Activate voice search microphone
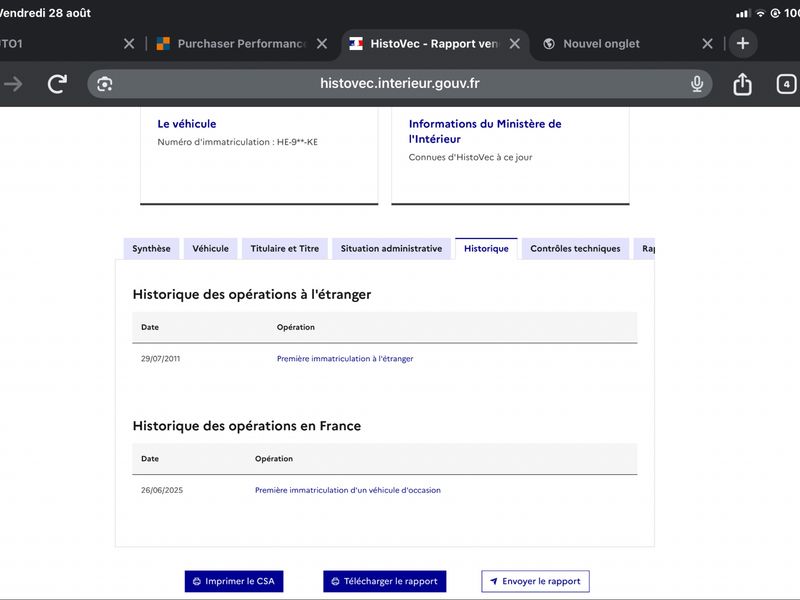The height and width of the screenshot is (600, 800). point(697,84)
